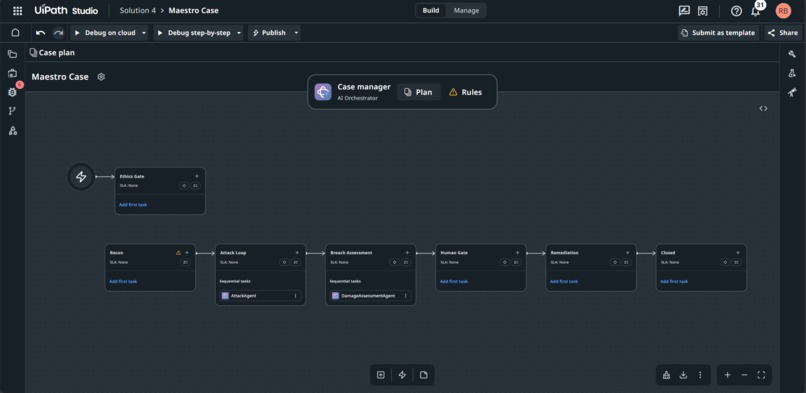The height and width of the screenshot is (393, 806).
Task: Open the errors bug icon with badge
Action: click(x=12, y=92)
